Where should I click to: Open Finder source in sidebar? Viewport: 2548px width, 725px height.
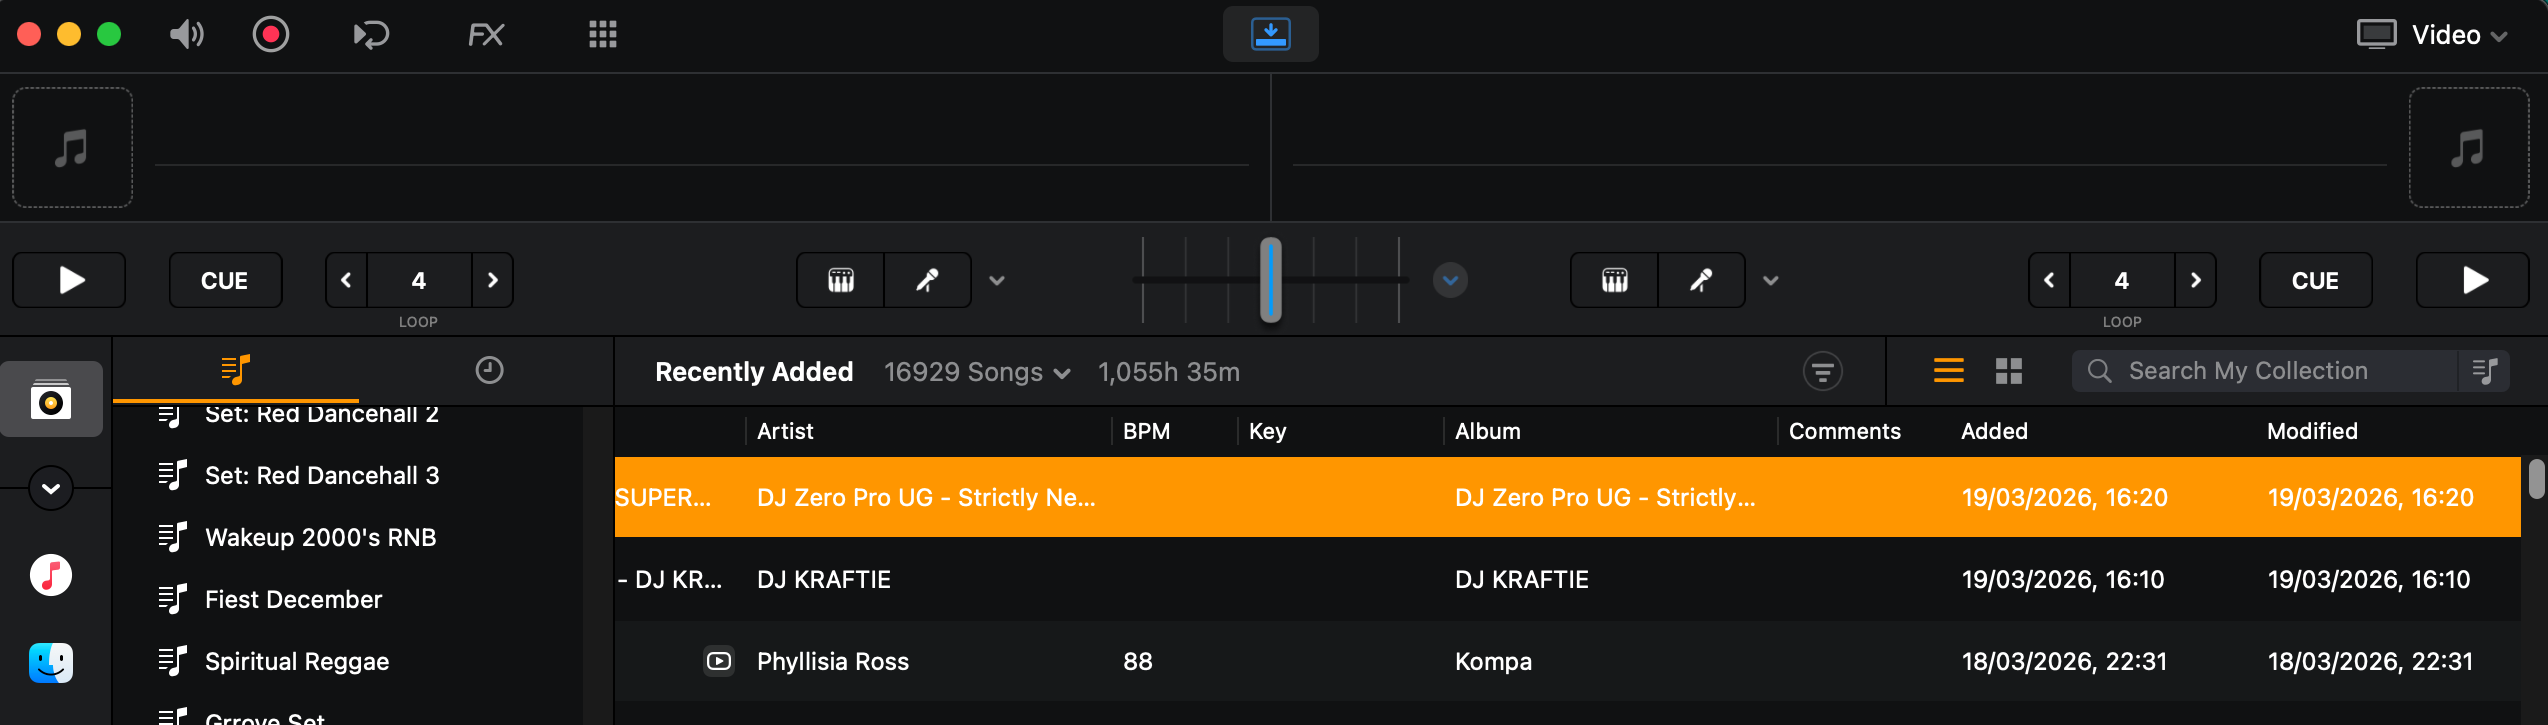click(x=51, y=662)
